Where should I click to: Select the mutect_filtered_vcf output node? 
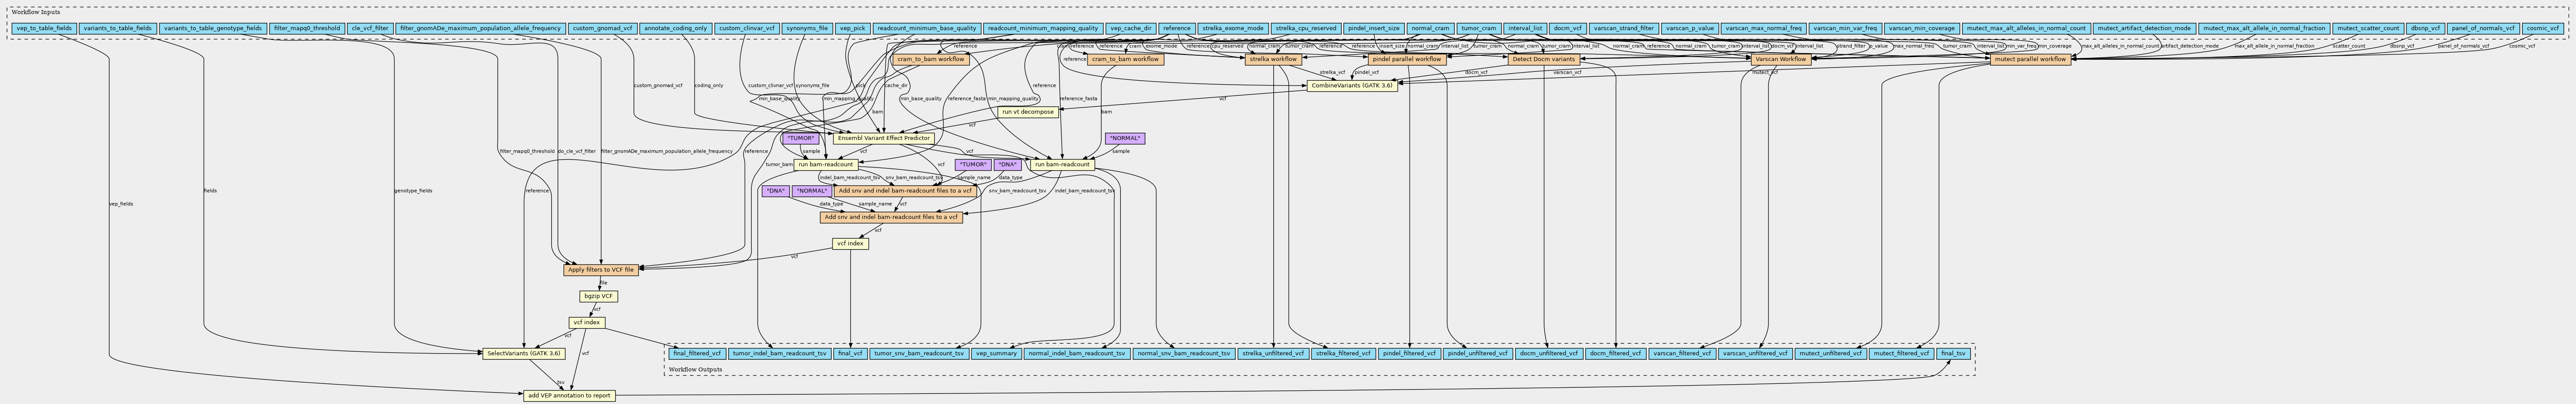(x=1901, y=353)
